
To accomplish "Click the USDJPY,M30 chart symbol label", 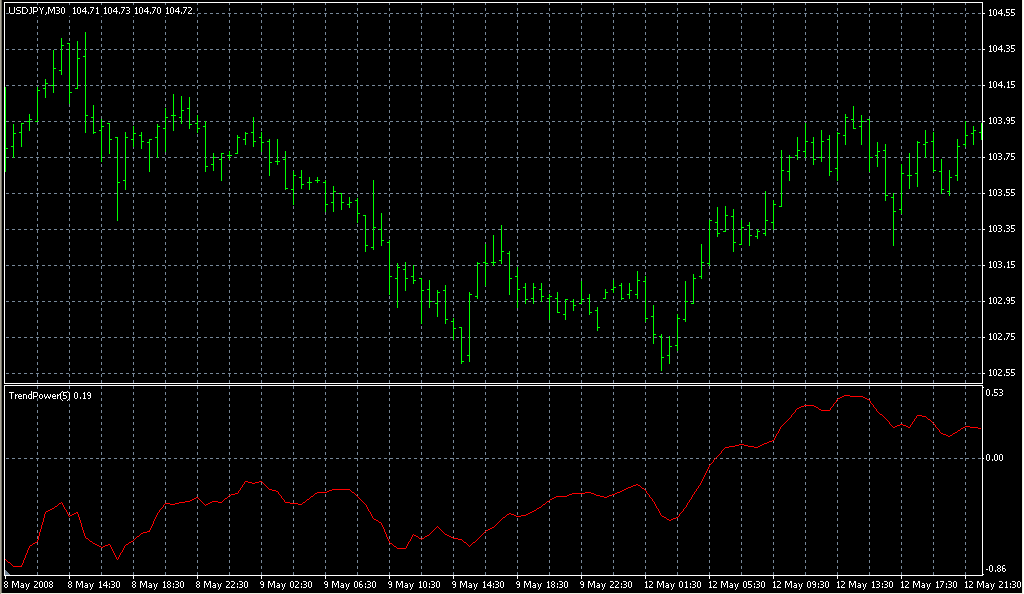I will coord(36,10).
